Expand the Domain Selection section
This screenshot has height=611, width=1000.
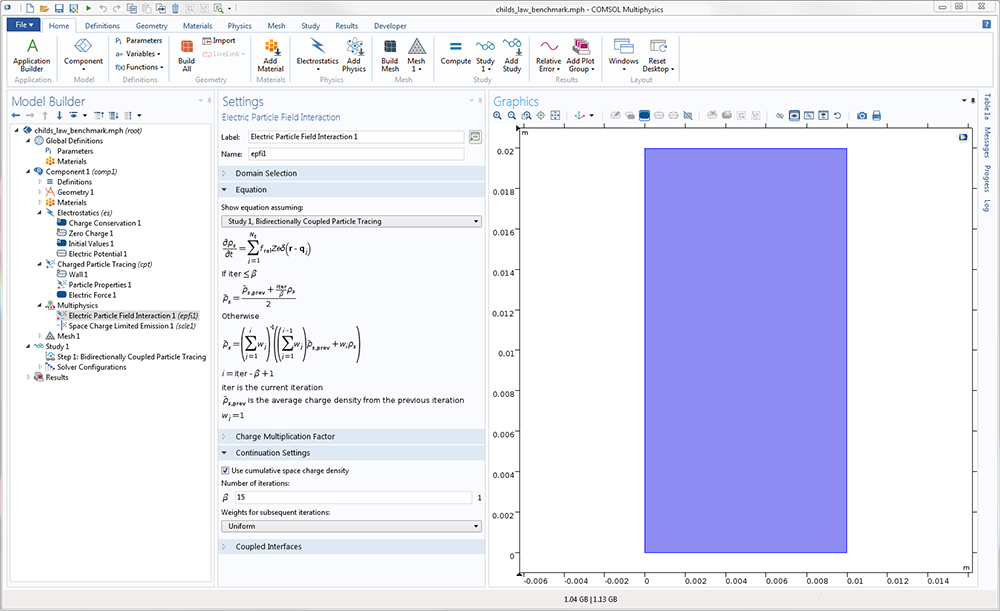click(x=265, y=174)
